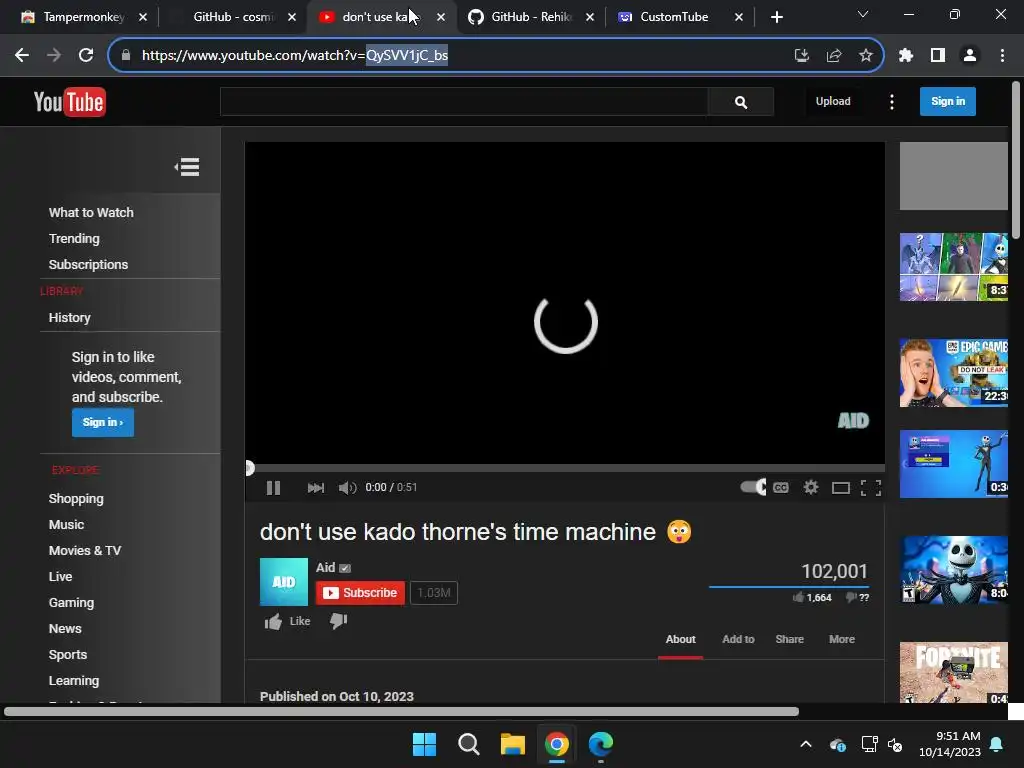This screenshot has height=768, width=1024.
Task: Open Music category
Action: pyautogui.click(x=66, y=524)
